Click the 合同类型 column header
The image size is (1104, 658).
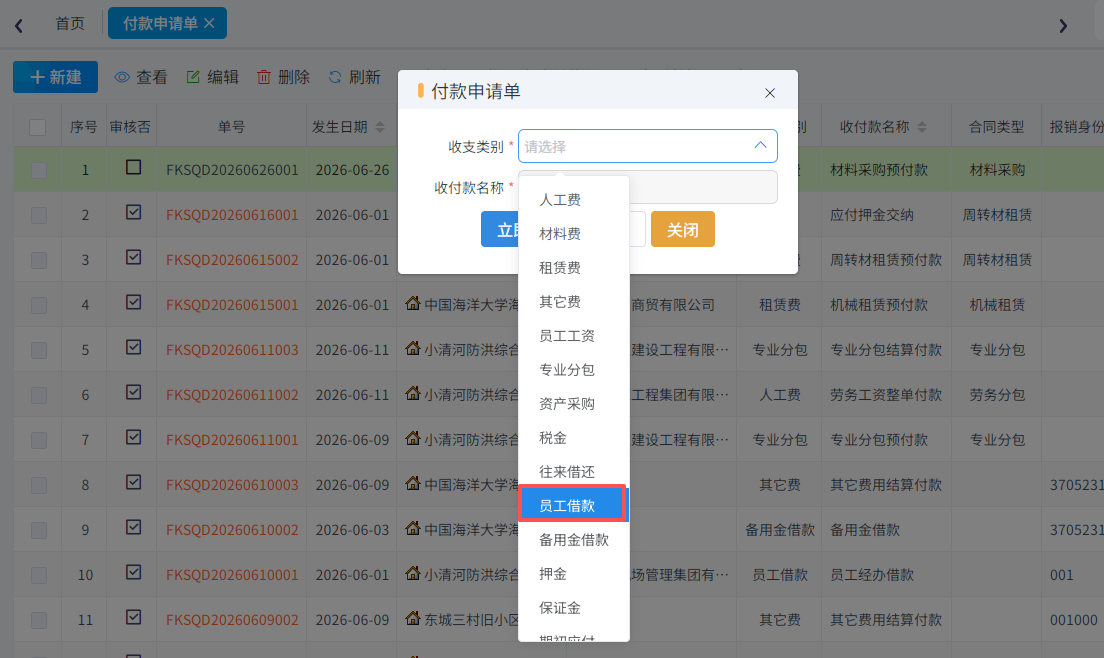(996, 127)
